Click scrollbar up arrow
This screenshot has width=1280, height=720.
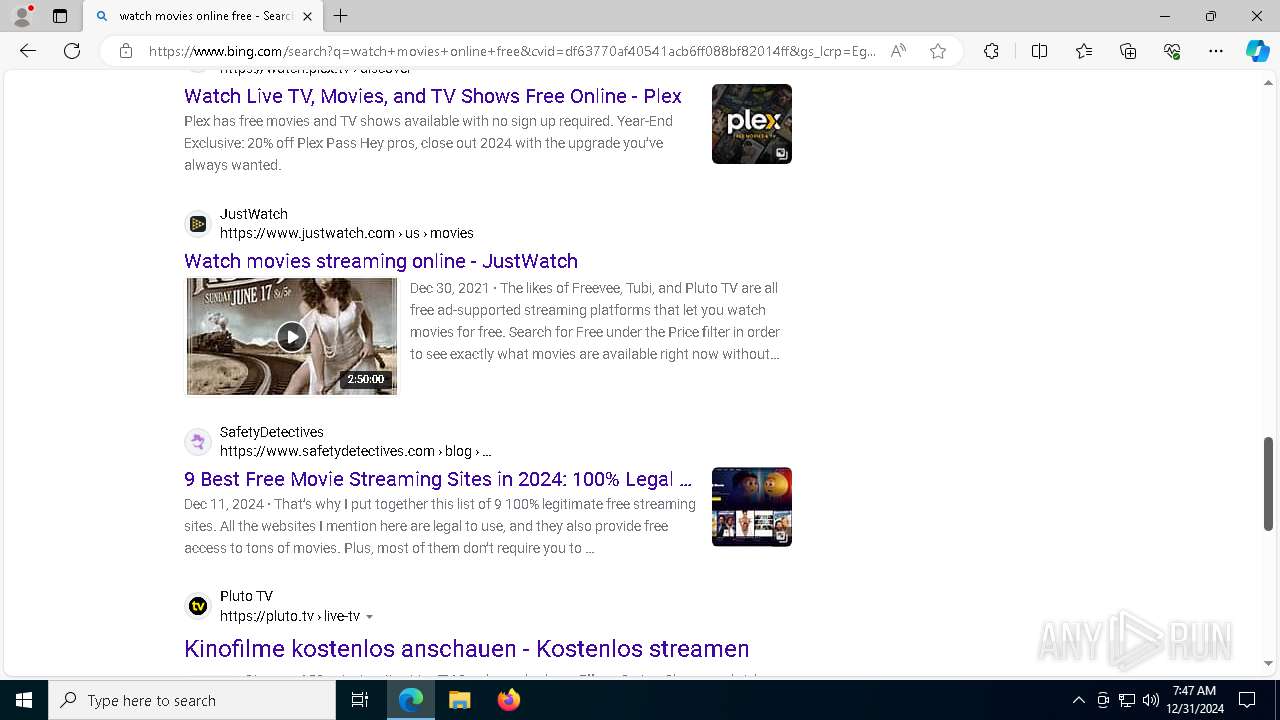click(x=1268, y=82)
